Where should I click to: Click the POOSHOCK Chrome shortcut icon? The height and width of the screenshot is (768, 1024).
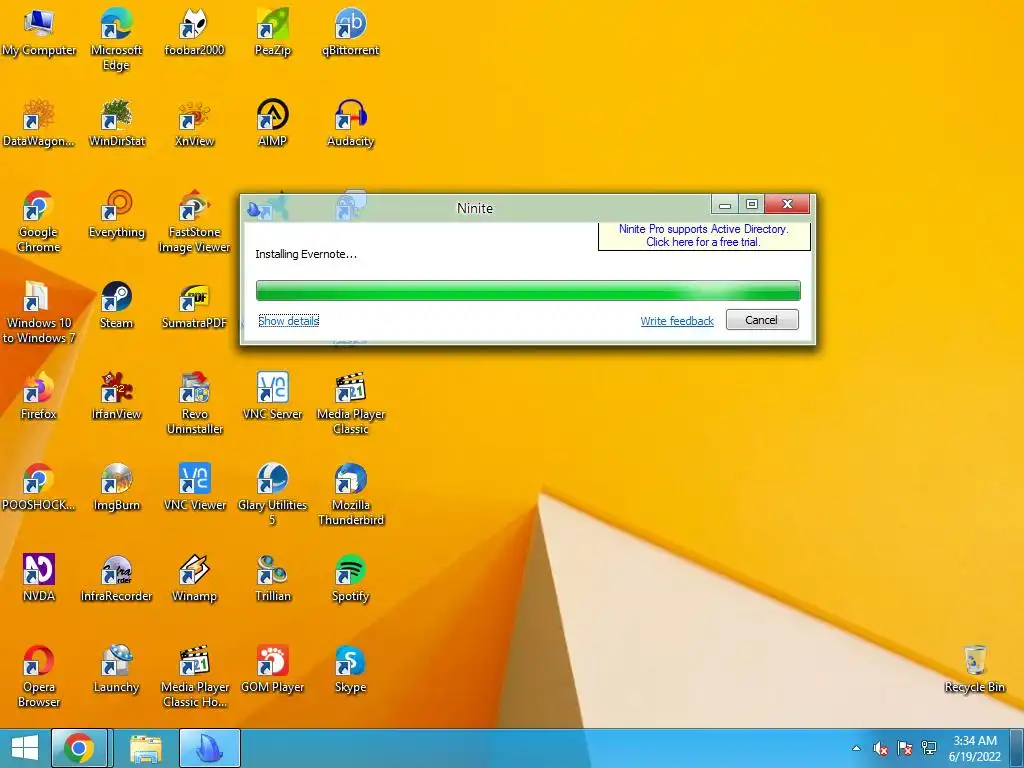pyautogui.click(x=39, y=487)
